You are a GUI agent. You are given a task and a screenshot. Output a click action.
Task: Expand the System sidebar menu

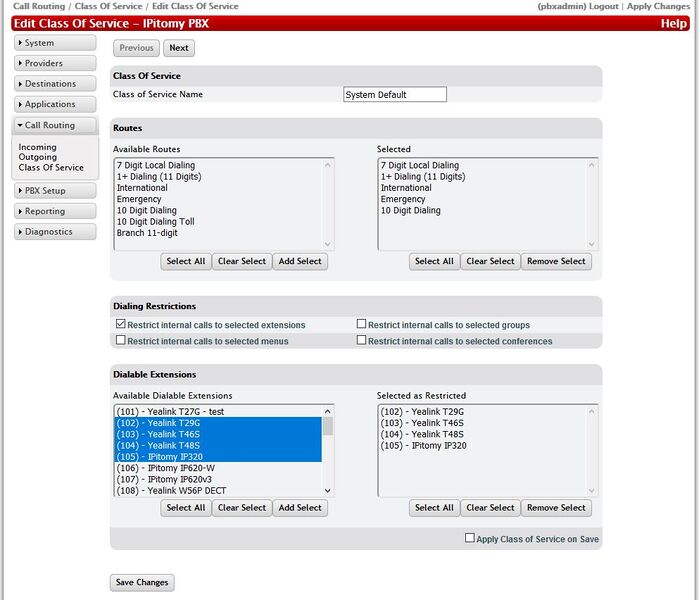55,43
